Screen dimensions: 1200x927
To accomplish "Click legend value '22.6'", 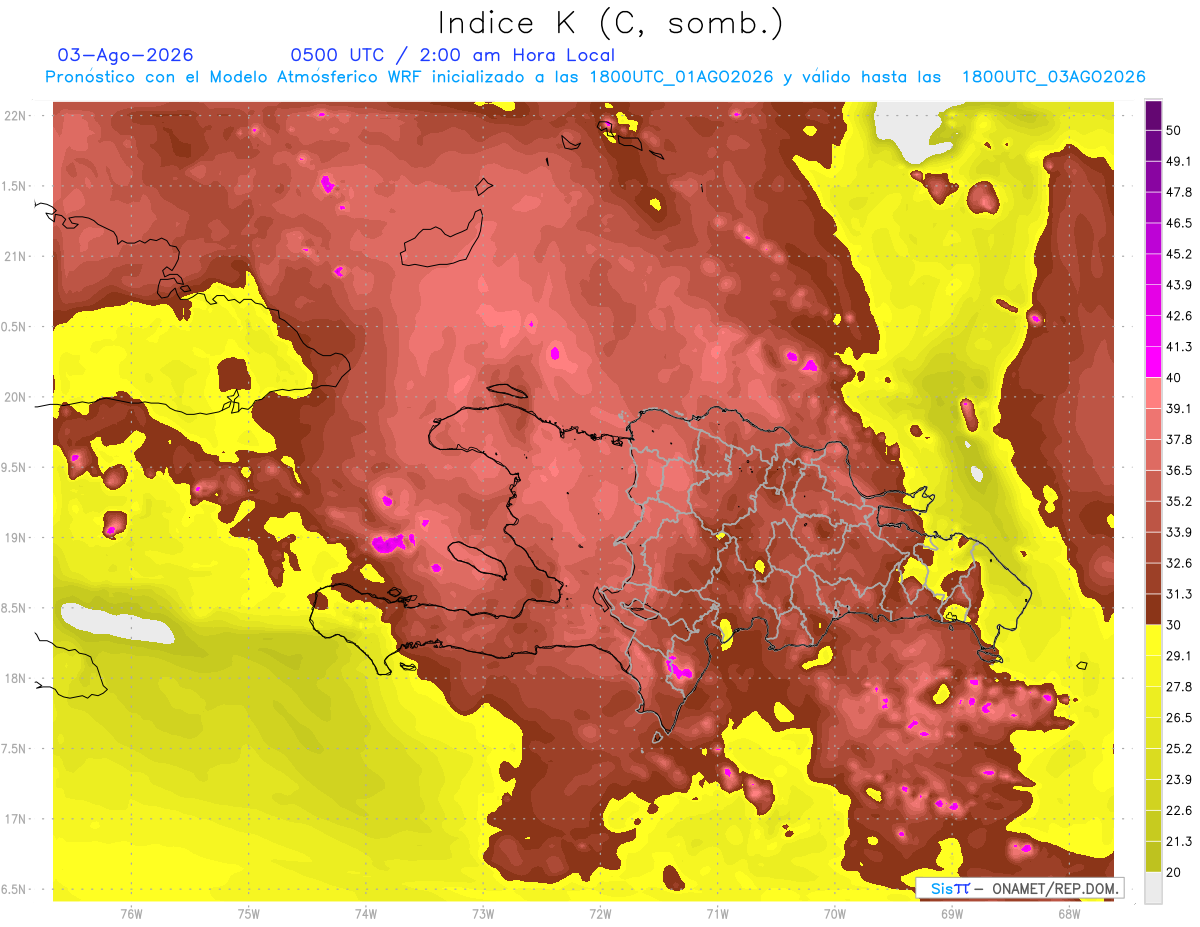I will 1179,811.
